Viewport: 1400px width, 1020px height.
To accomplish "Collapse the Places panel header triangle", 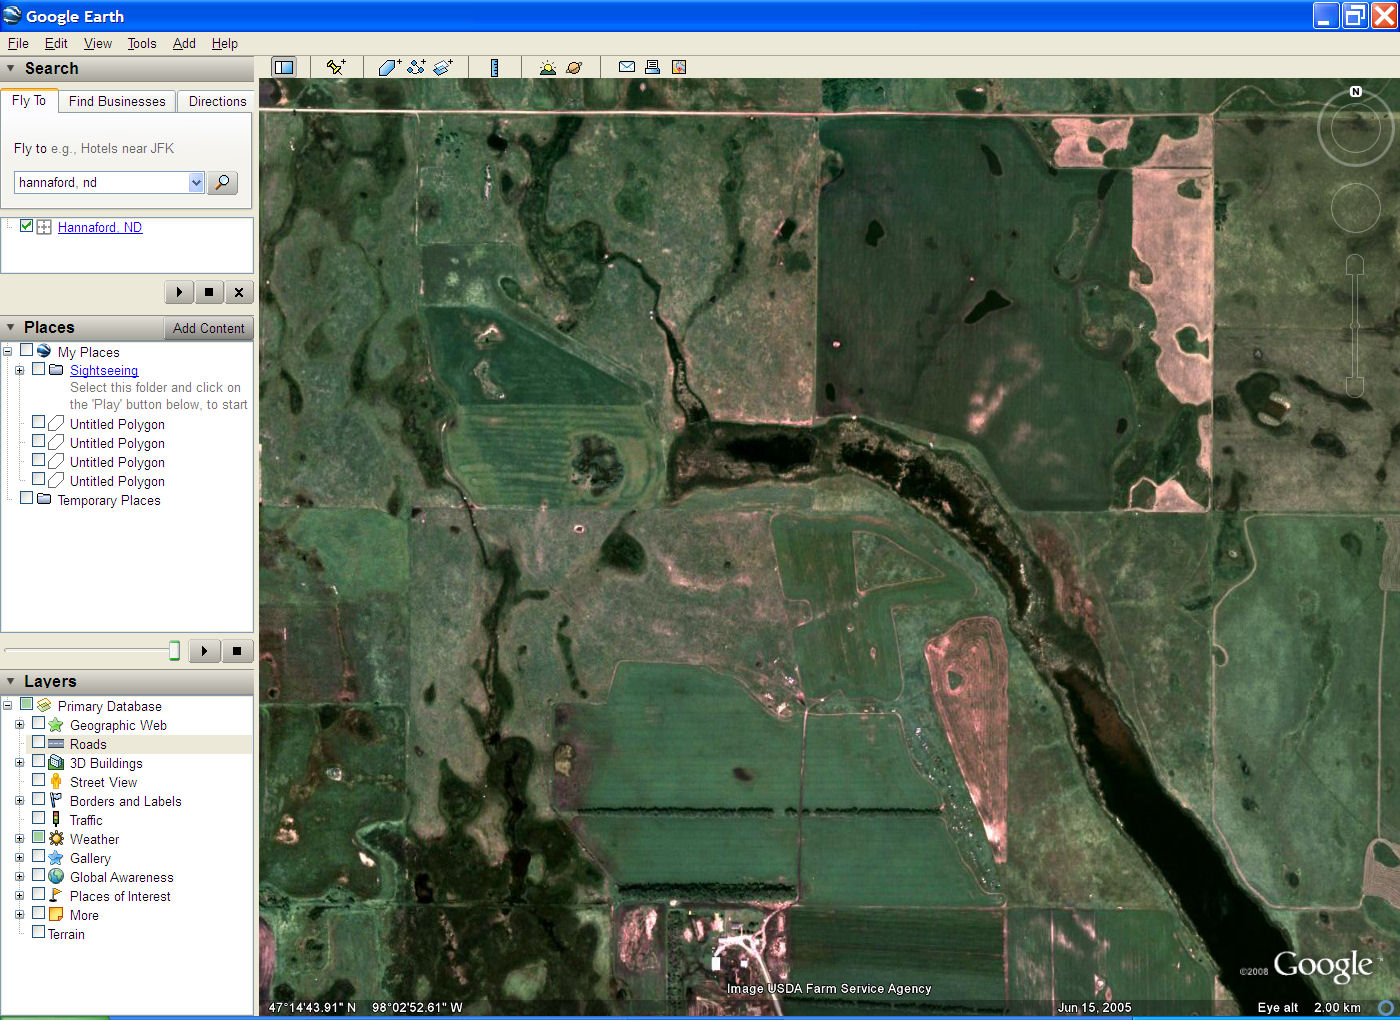I will click(x=11, y=327).
